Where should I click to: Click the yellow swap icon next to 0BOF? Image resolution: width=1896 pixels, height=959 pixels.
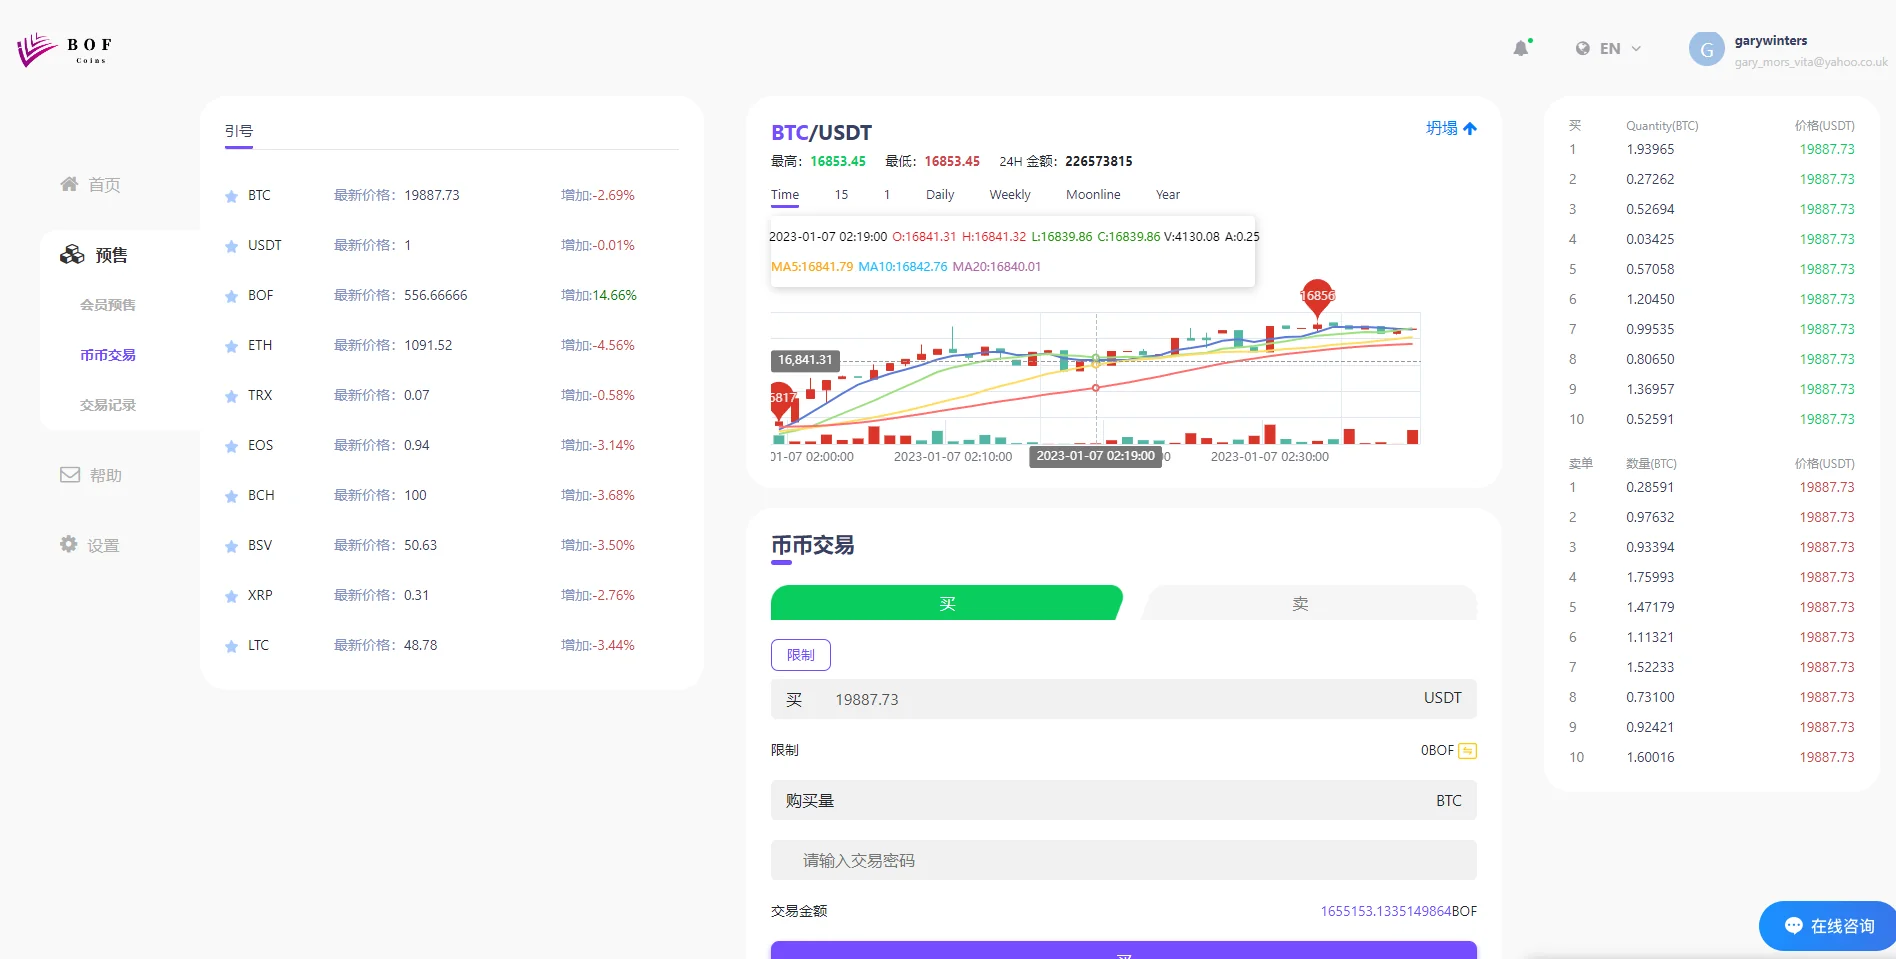(x=1467, y=751)
